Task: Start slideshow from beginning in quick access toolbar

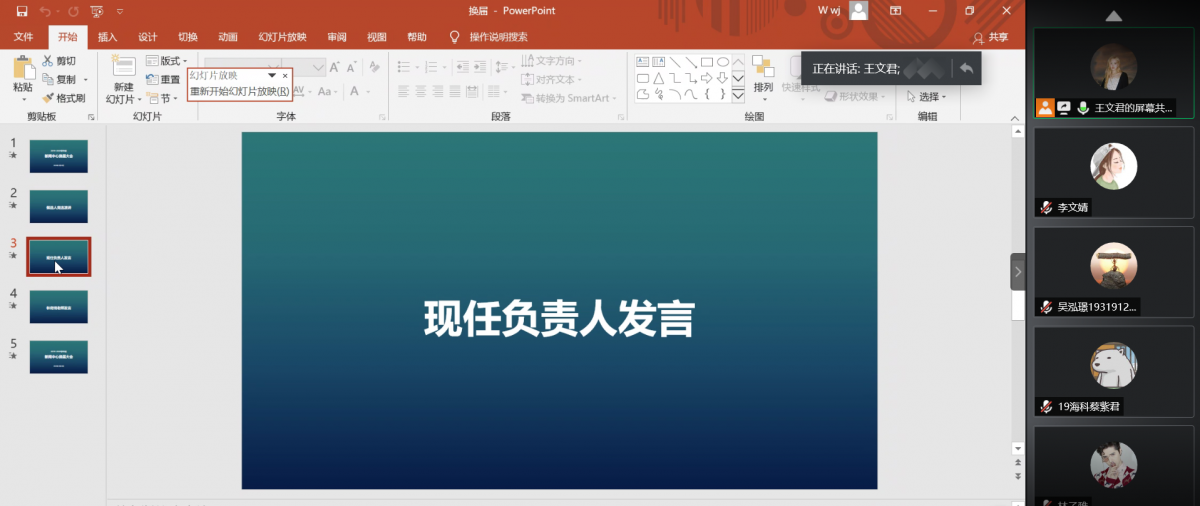Action: point(97,11)
